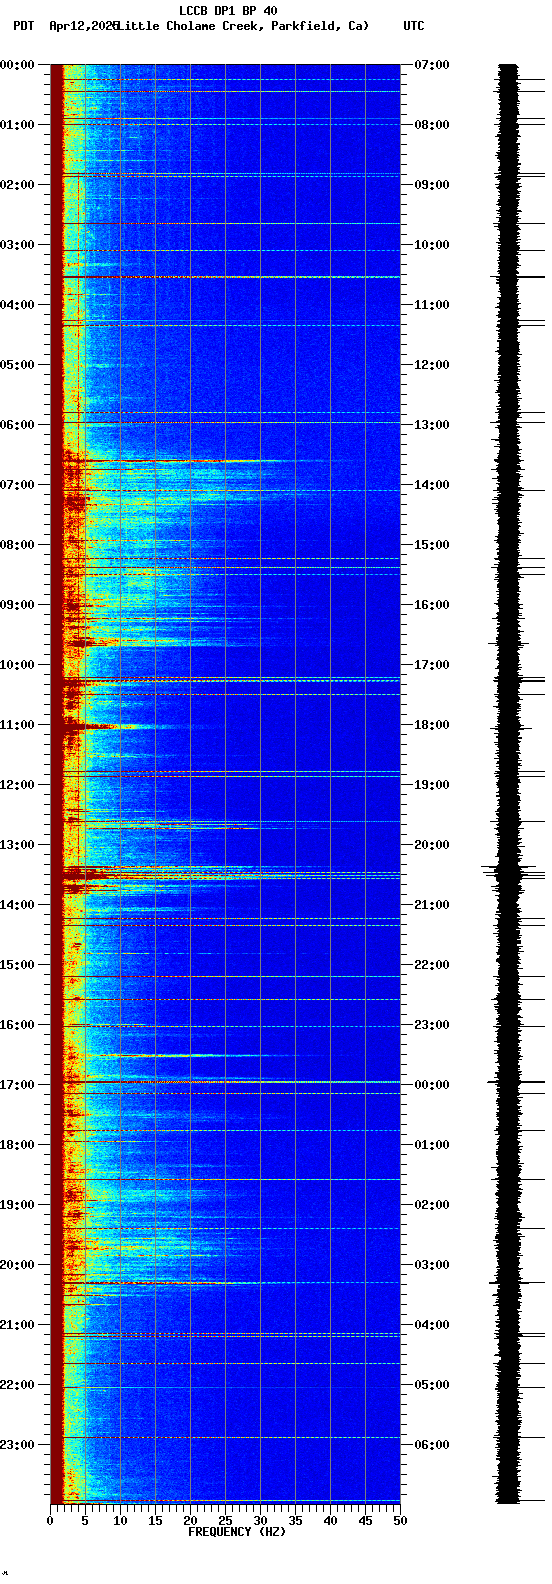The image size is (552, 1584).
Task: Click the 18:00 UTC time label
Action: click(432, 725)
